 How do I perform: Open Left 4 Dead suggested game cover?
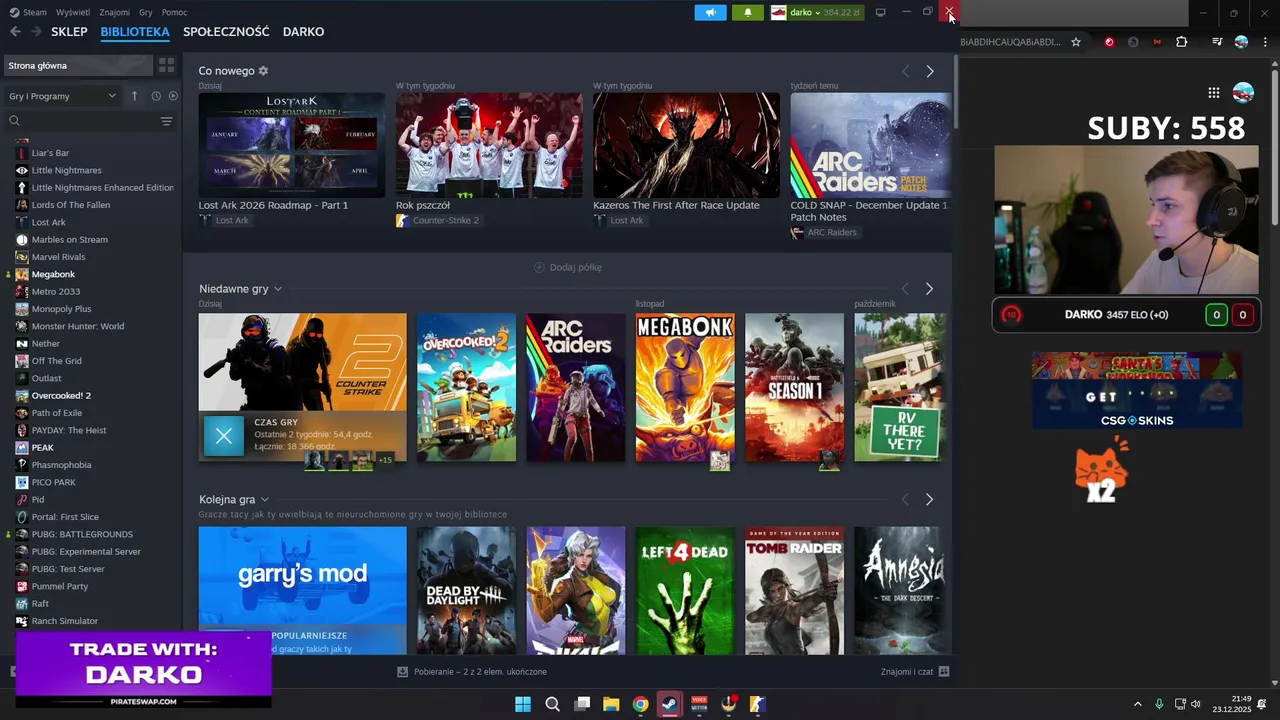(685, 590)
